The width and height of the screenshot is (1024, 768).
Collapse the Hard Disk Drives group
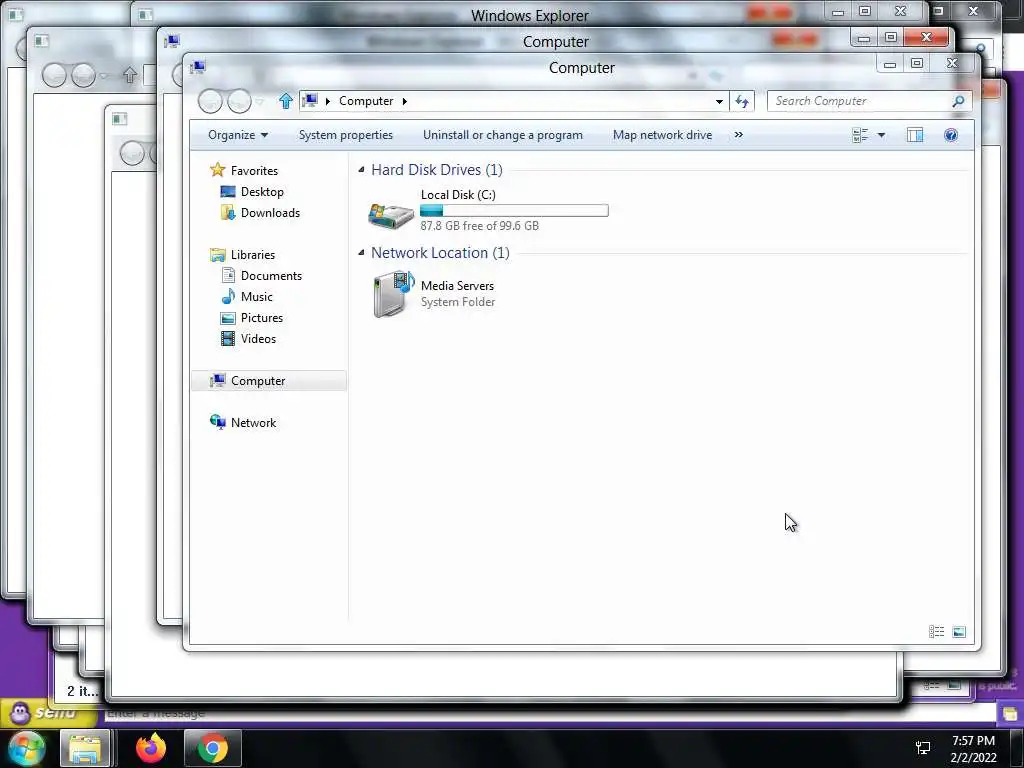click(361, 170)
